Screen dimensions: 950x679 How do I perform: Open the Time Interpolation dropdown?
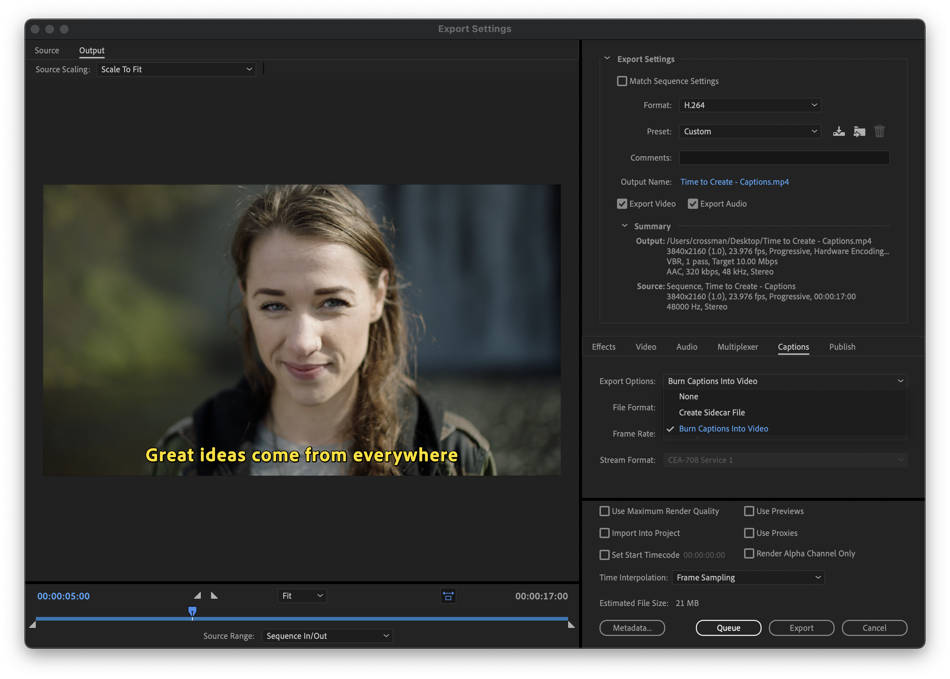[x=748, y=578]
